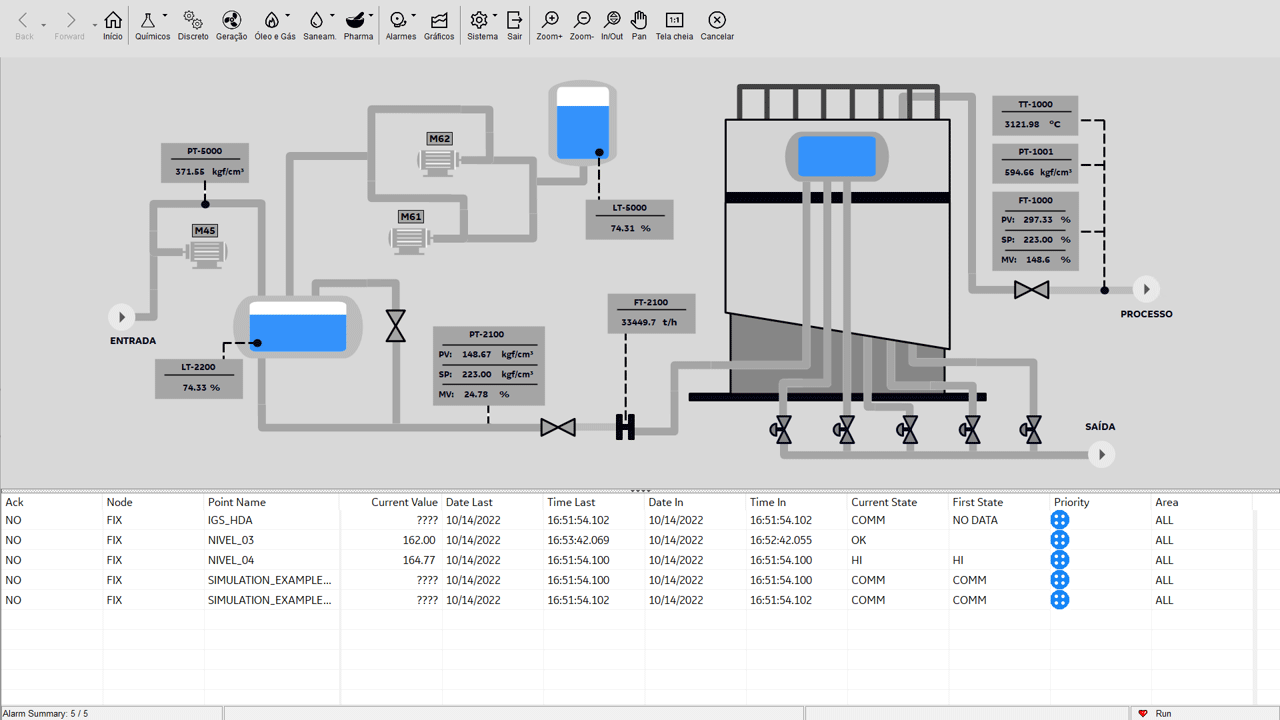
Task: Select the Pan hand tool
Action: pyautogui.click(x=639, y=20)
